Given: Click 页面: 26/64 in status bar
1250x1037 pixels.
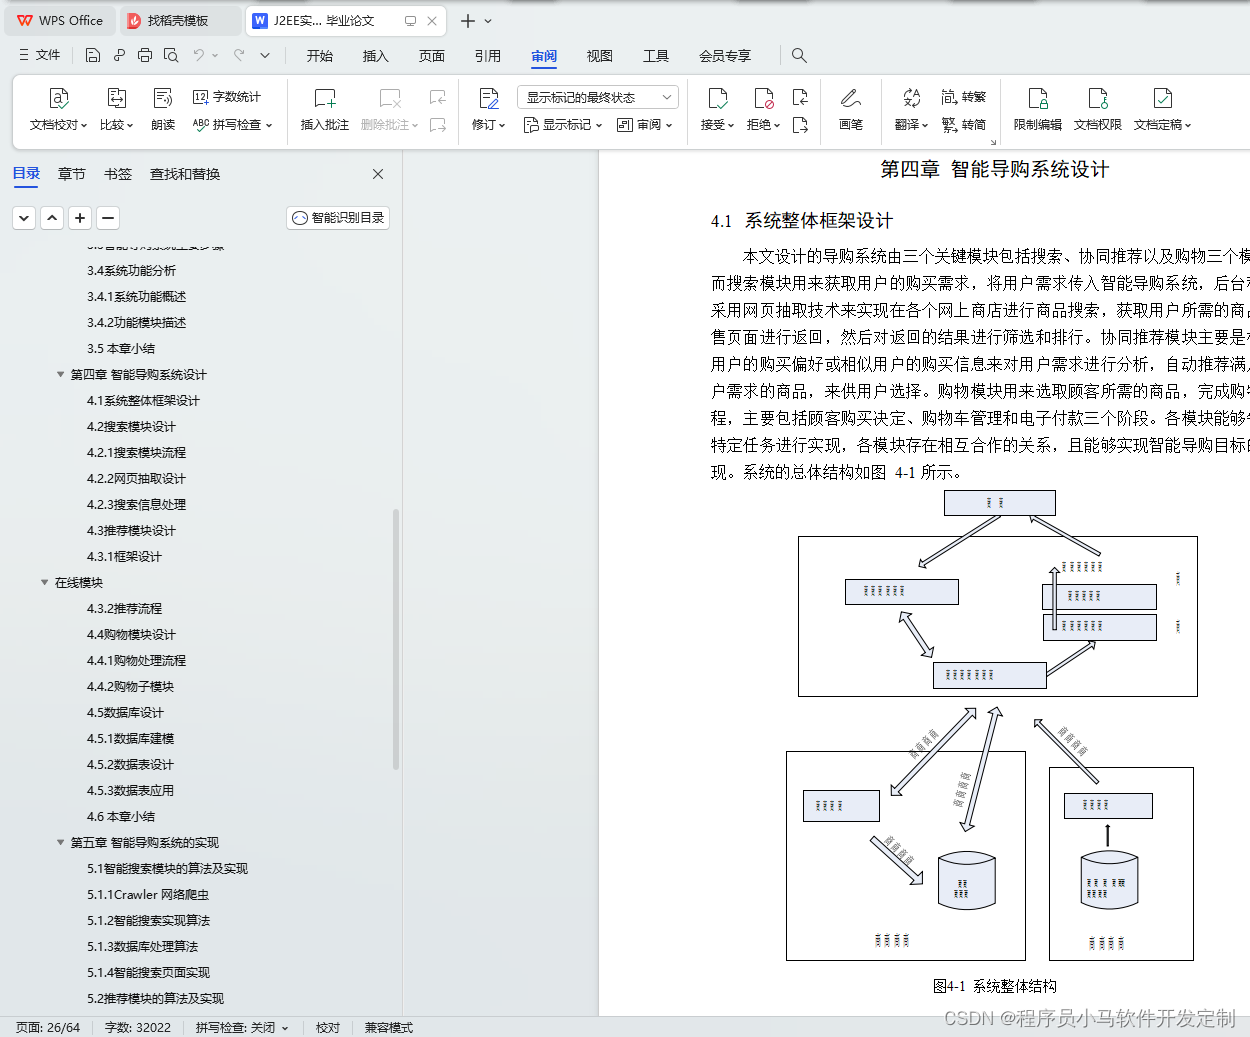Looking at the screenshot, I should click(x=48, y=1027).
